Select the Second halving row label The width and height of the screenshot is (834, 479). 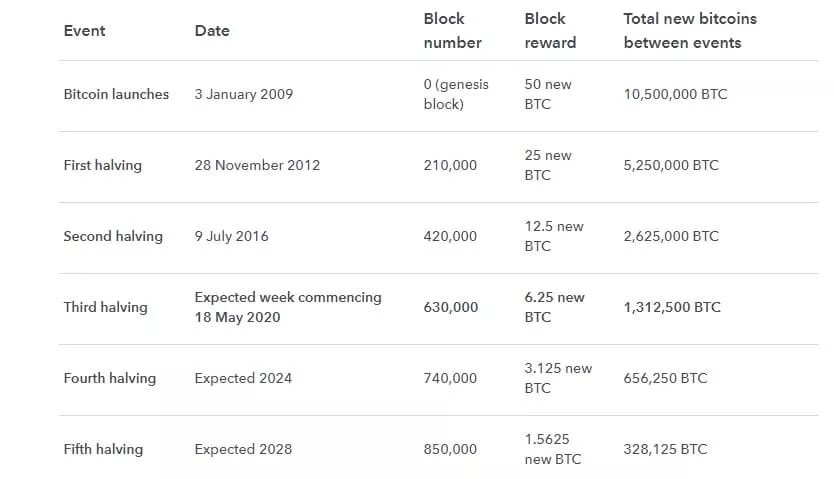[x=112, y=236]
